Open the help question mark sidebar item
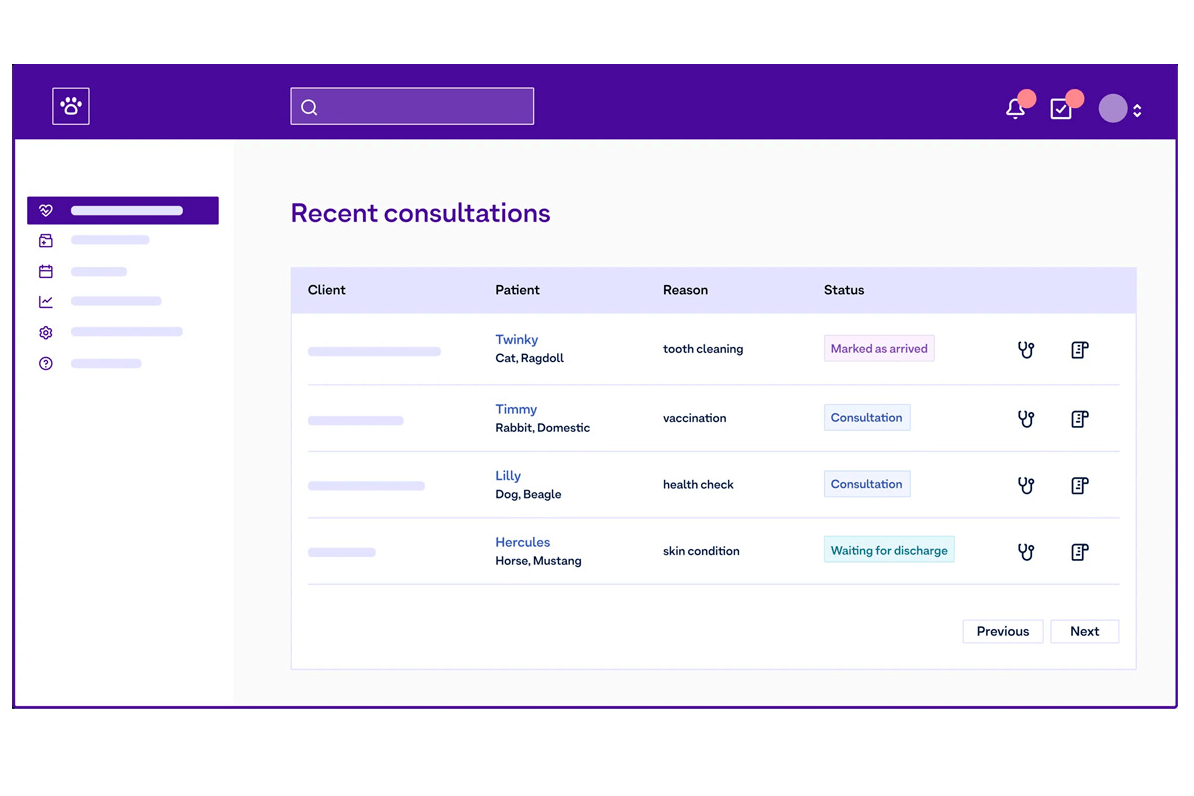 tap(46, 364)
